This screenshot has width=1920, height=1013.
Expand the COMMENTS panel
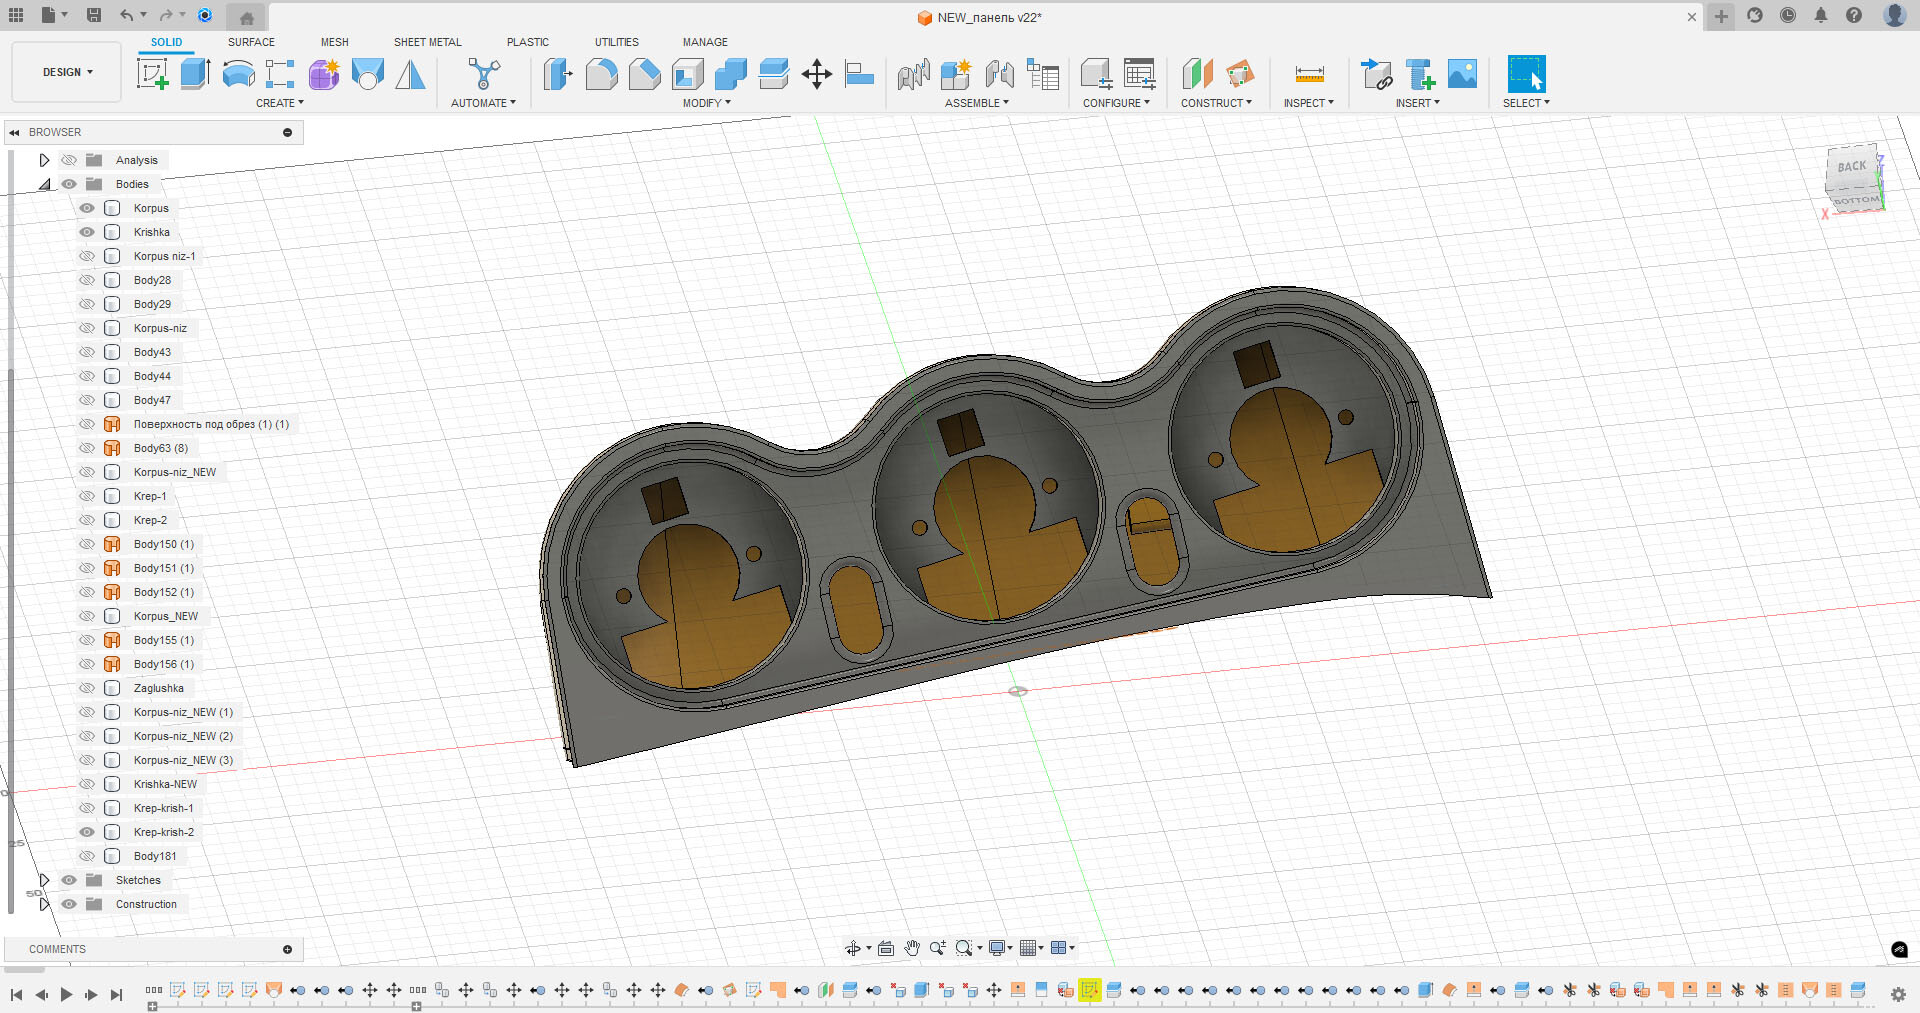(287, 949)
